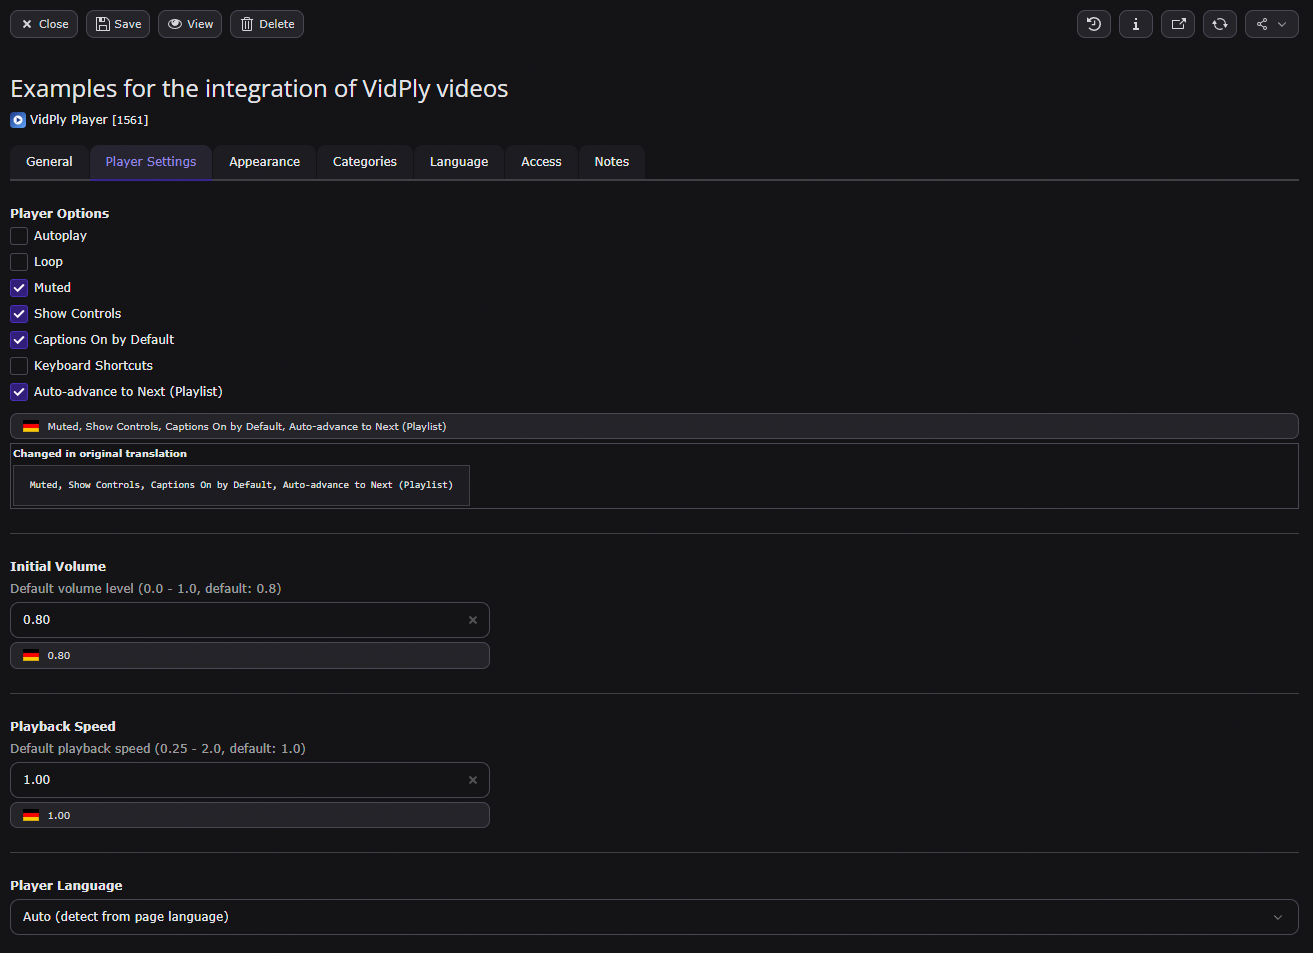Open the share dropdown
Image resolution: width=1313 pixels, height=953 pixels.
point(1272,24)
